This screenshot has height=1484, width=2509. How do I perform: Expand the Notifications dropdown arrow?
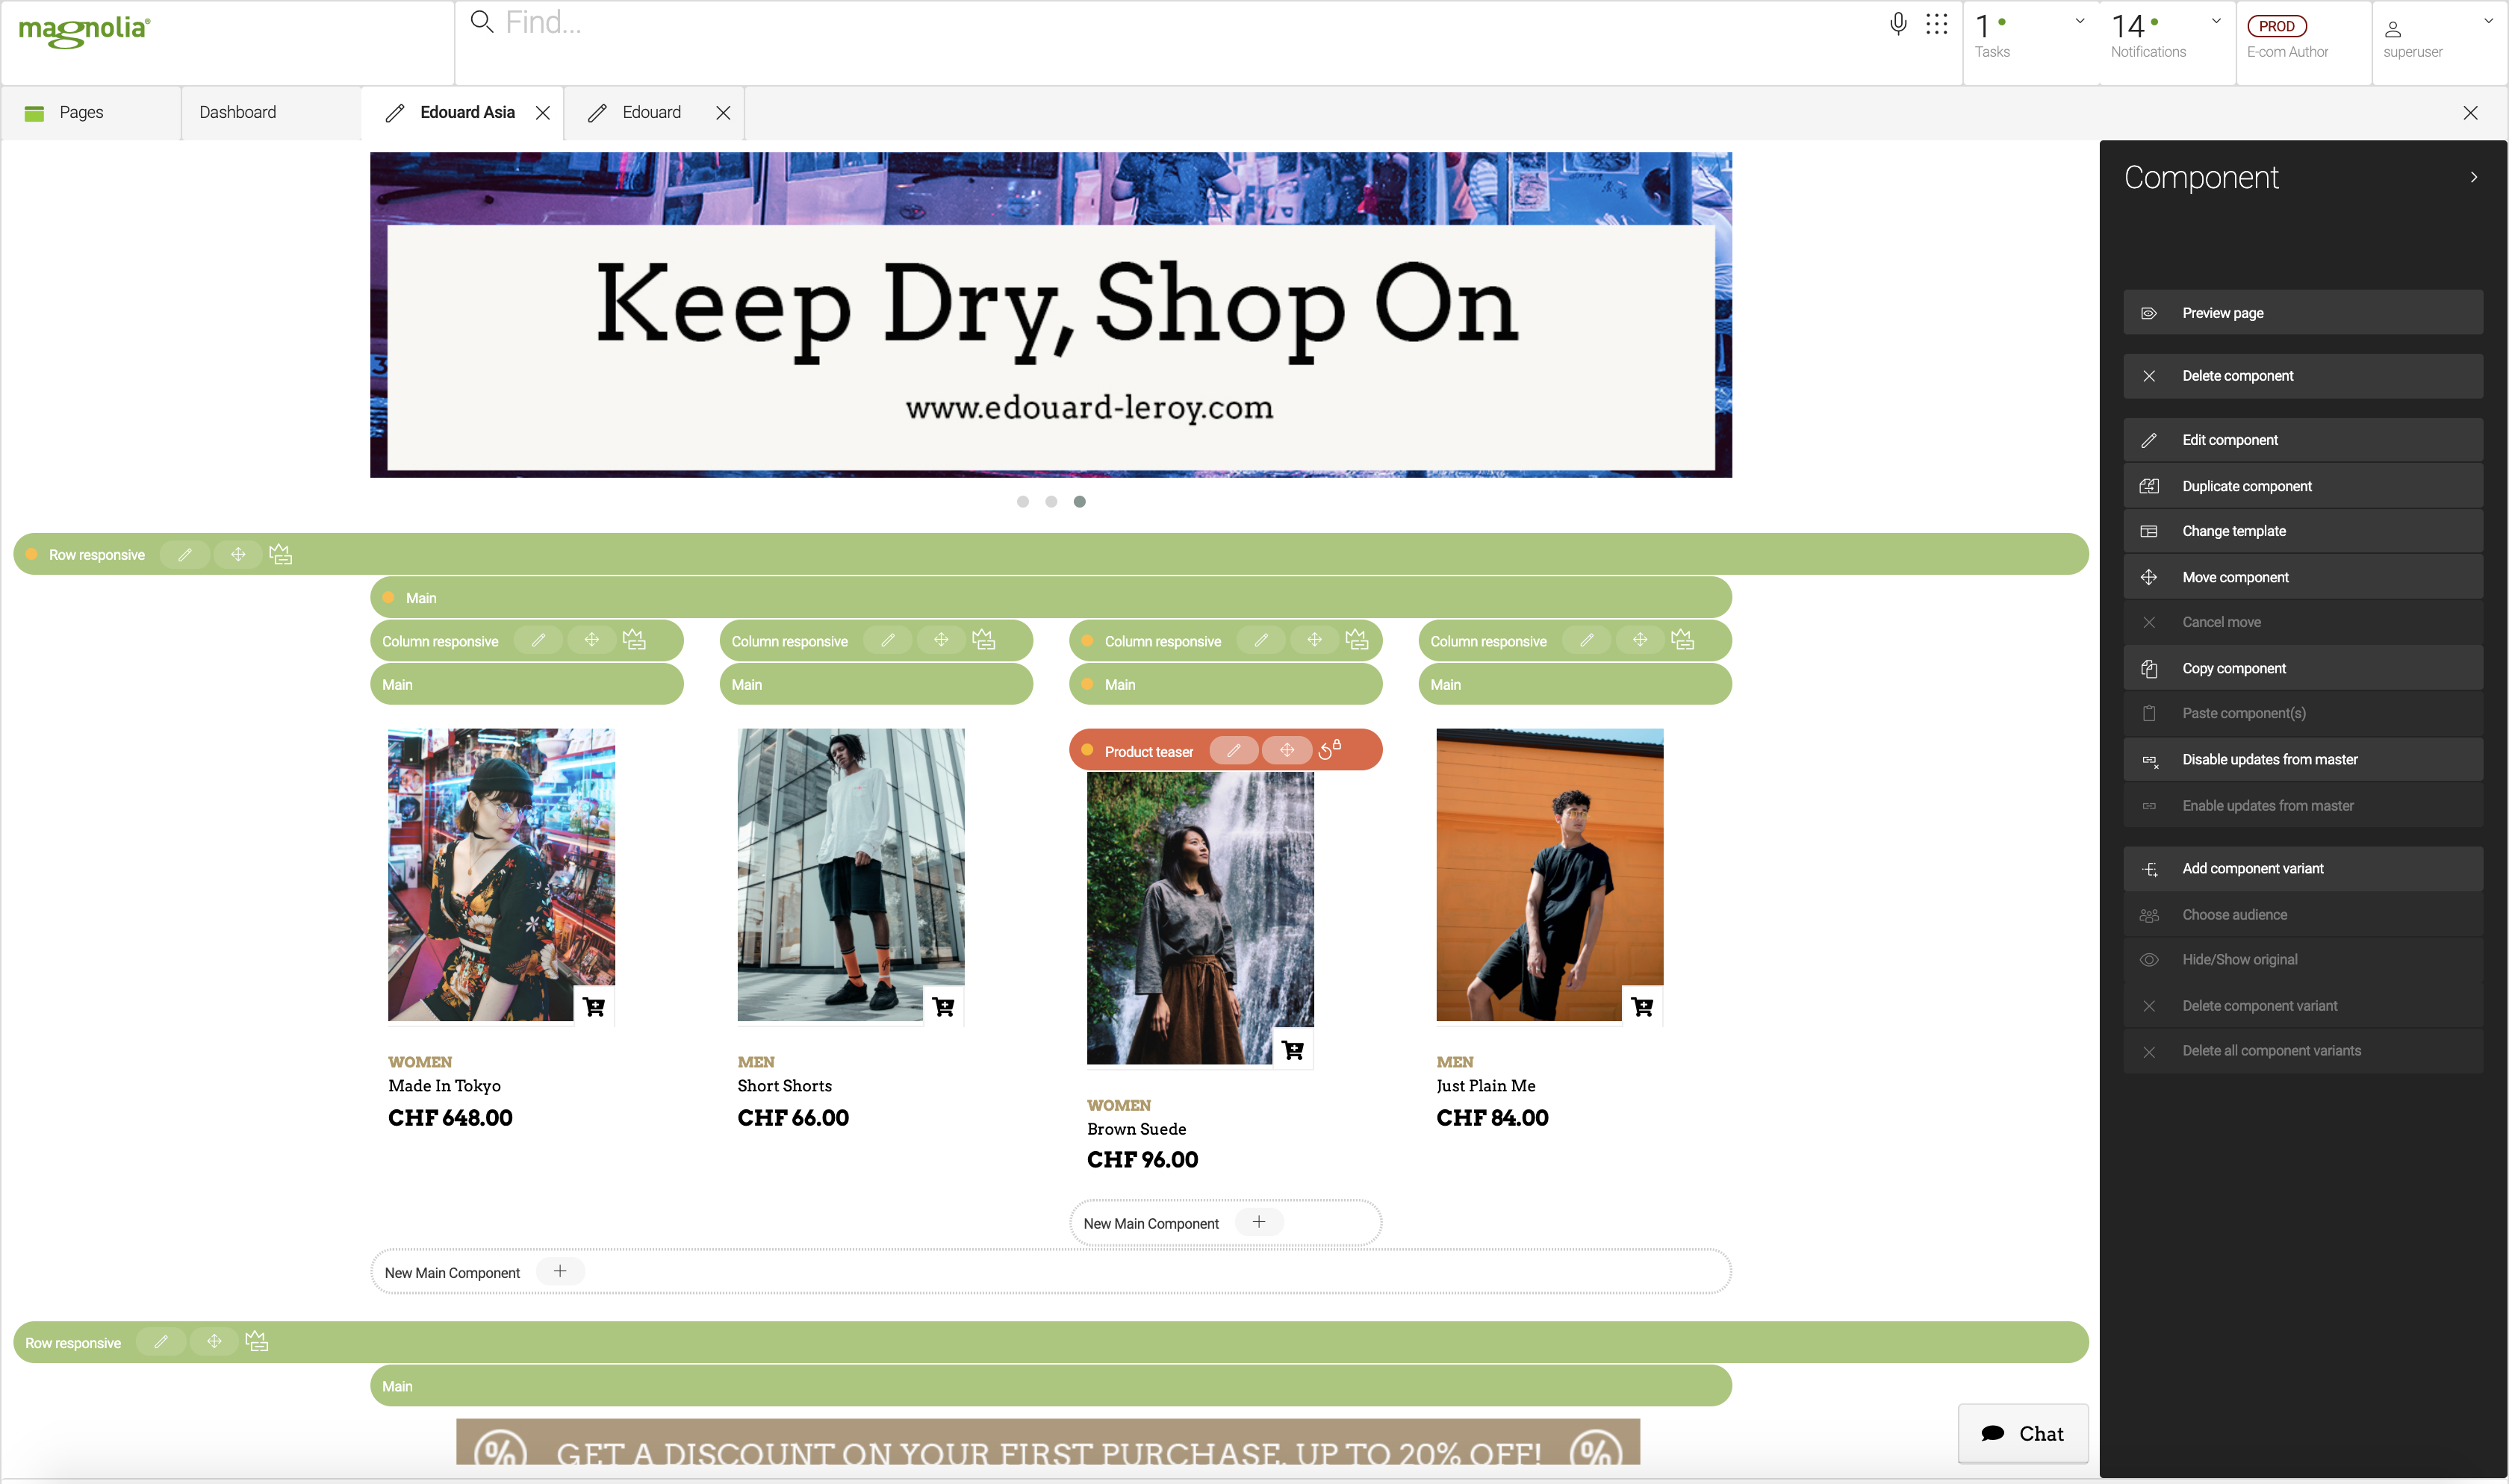tap(2216, 21)
